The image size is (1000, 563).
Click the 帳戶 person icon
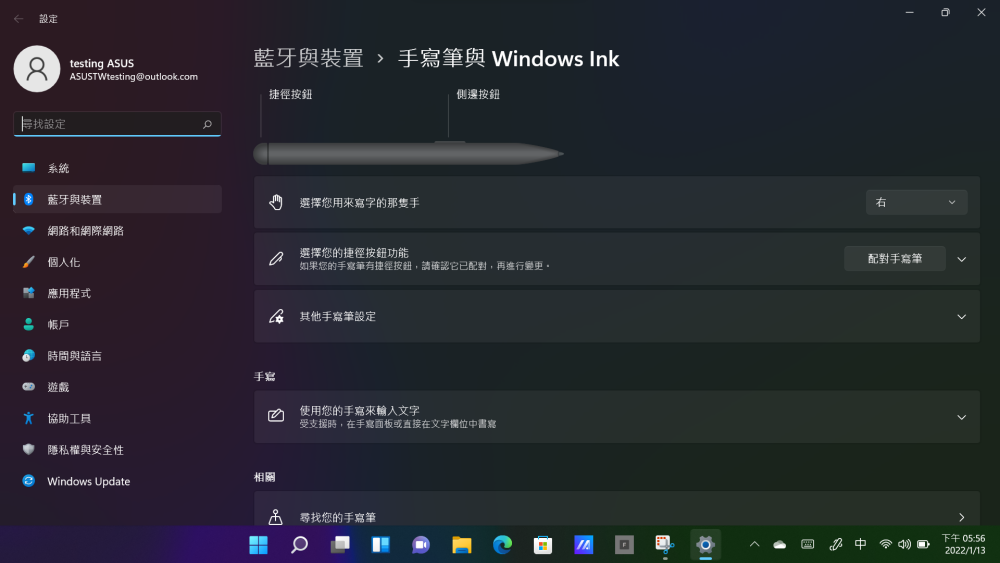29,325
